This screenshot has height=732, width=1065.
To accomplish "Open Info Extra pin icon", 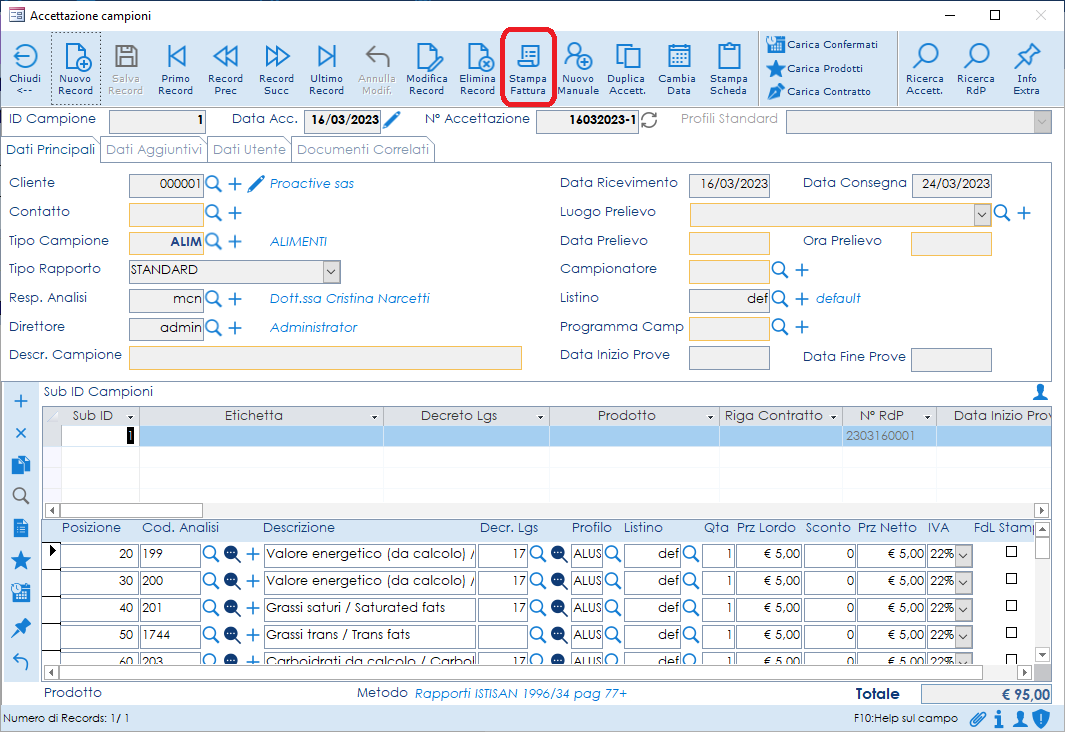I will [x=1027, y=69].
